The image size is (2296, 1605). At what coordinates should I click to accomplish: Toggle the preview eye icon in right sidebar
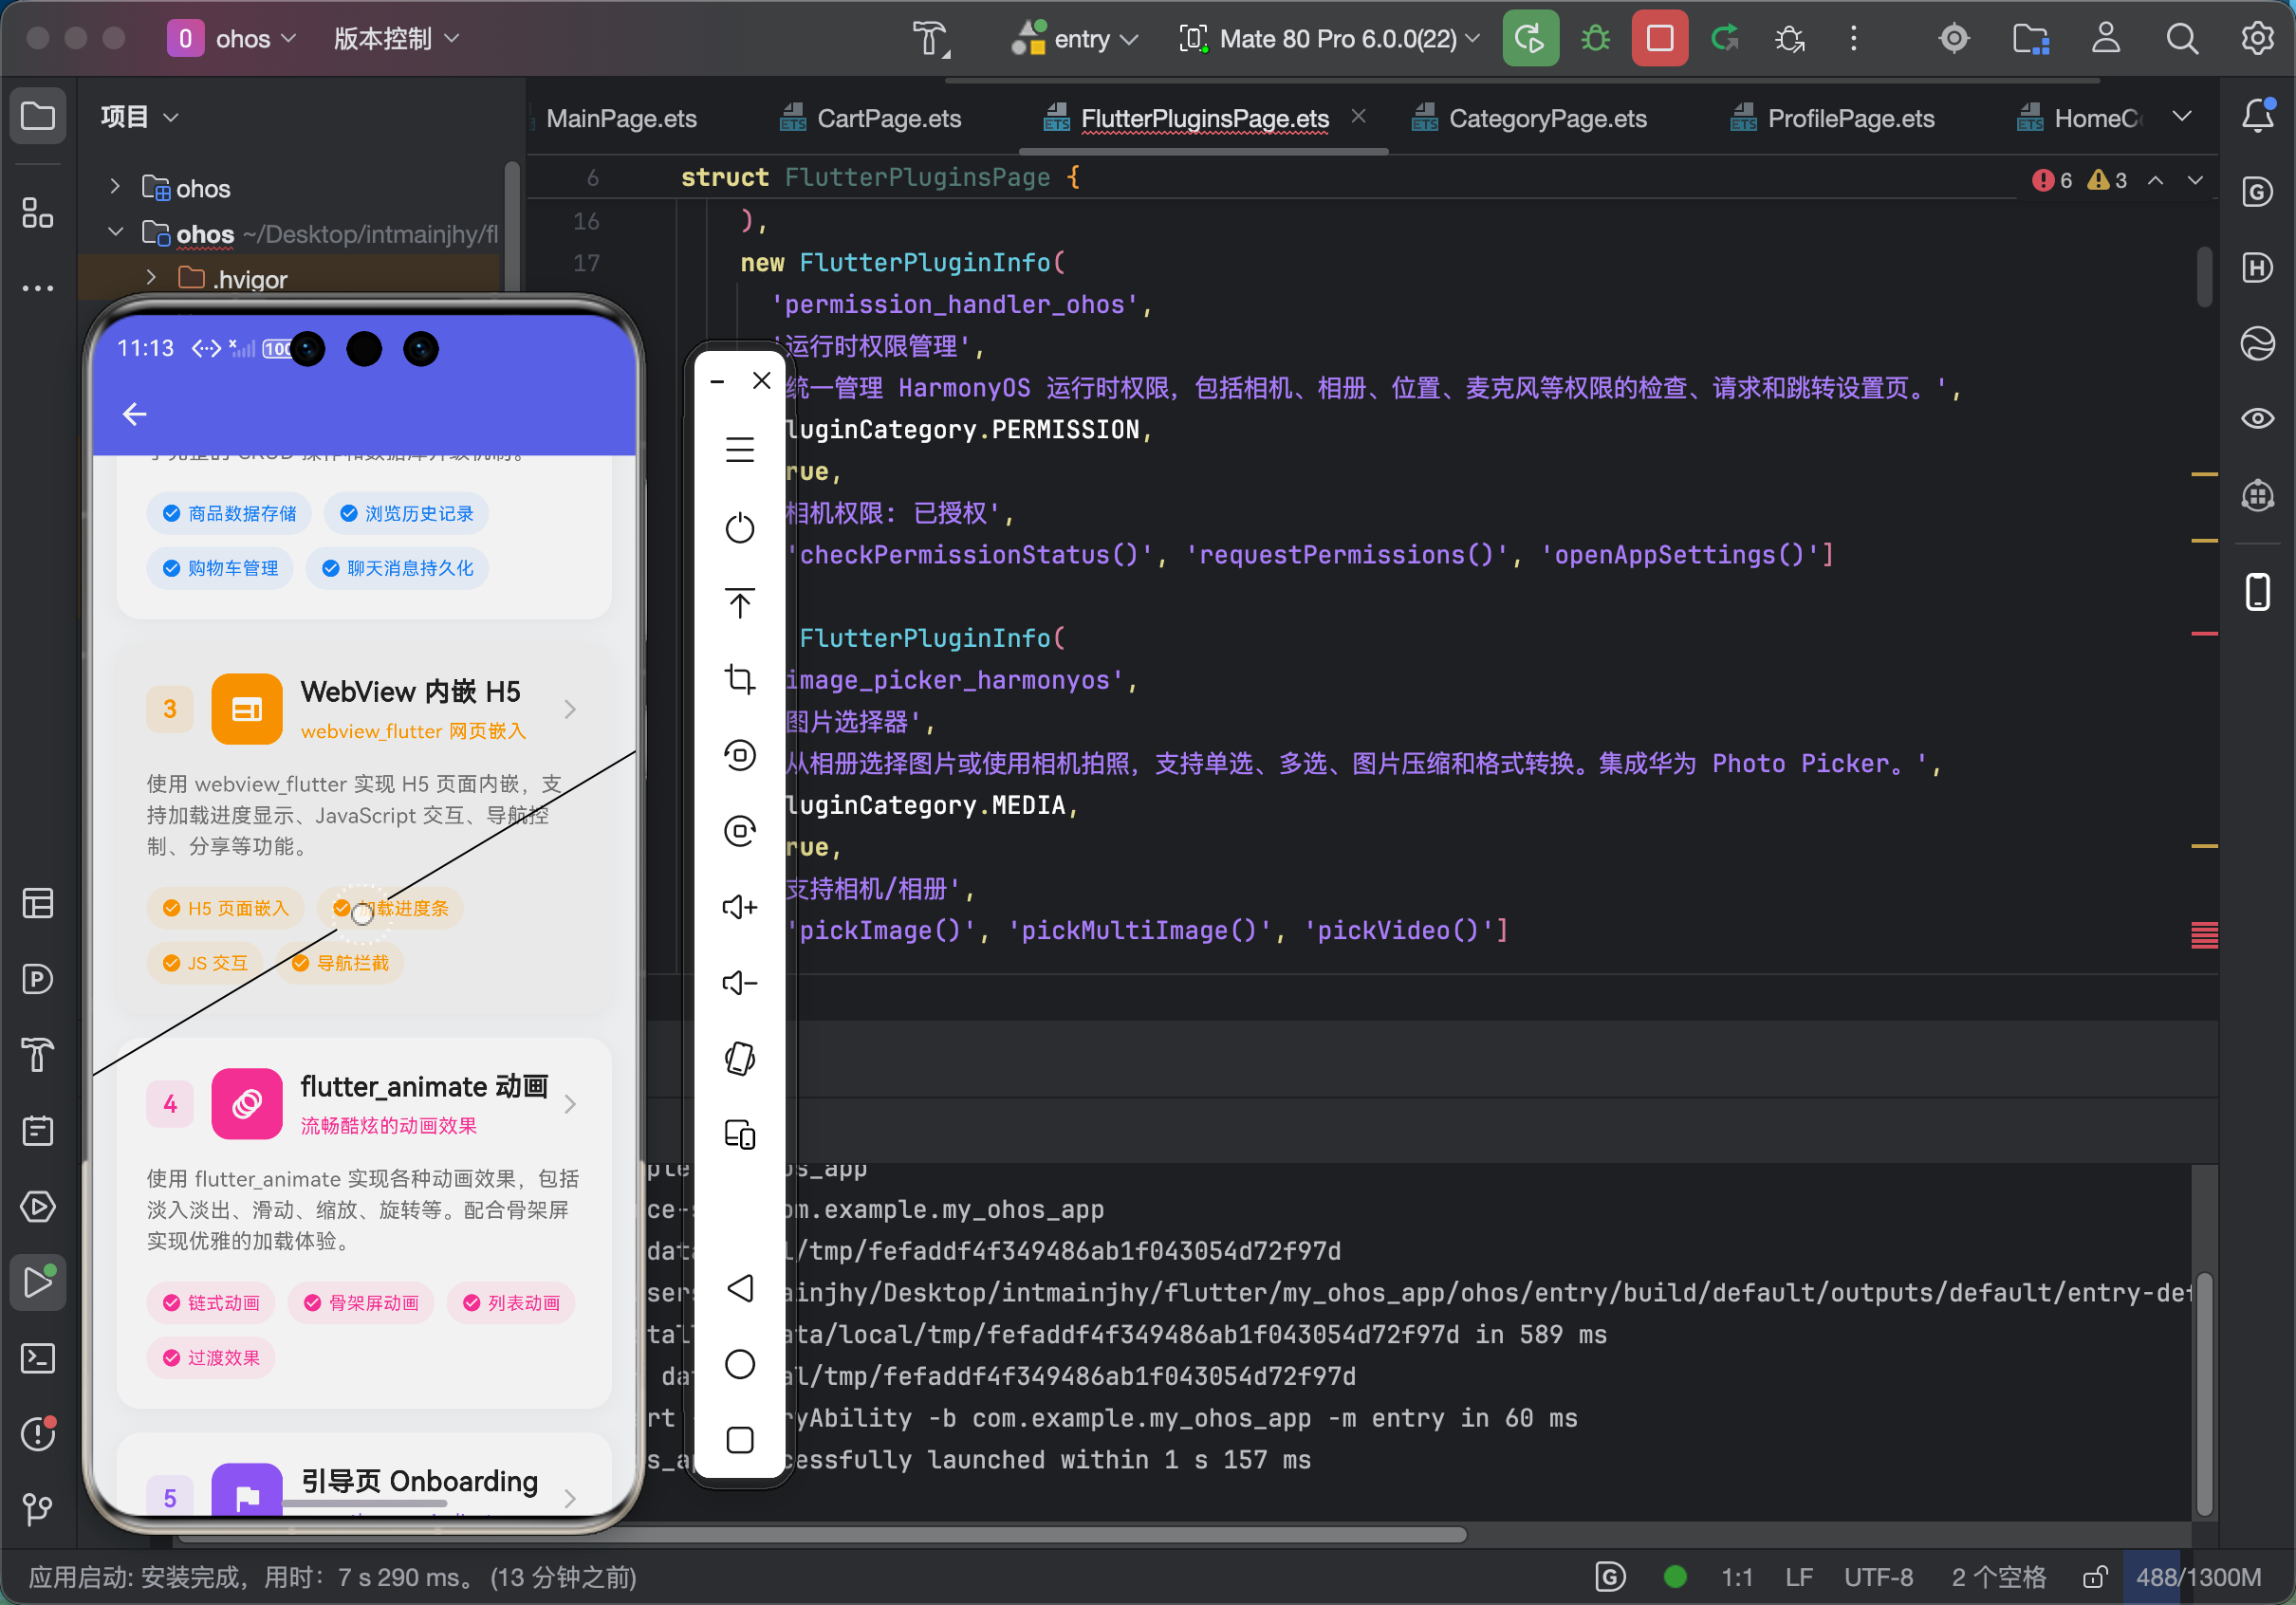coord(2257,418)
